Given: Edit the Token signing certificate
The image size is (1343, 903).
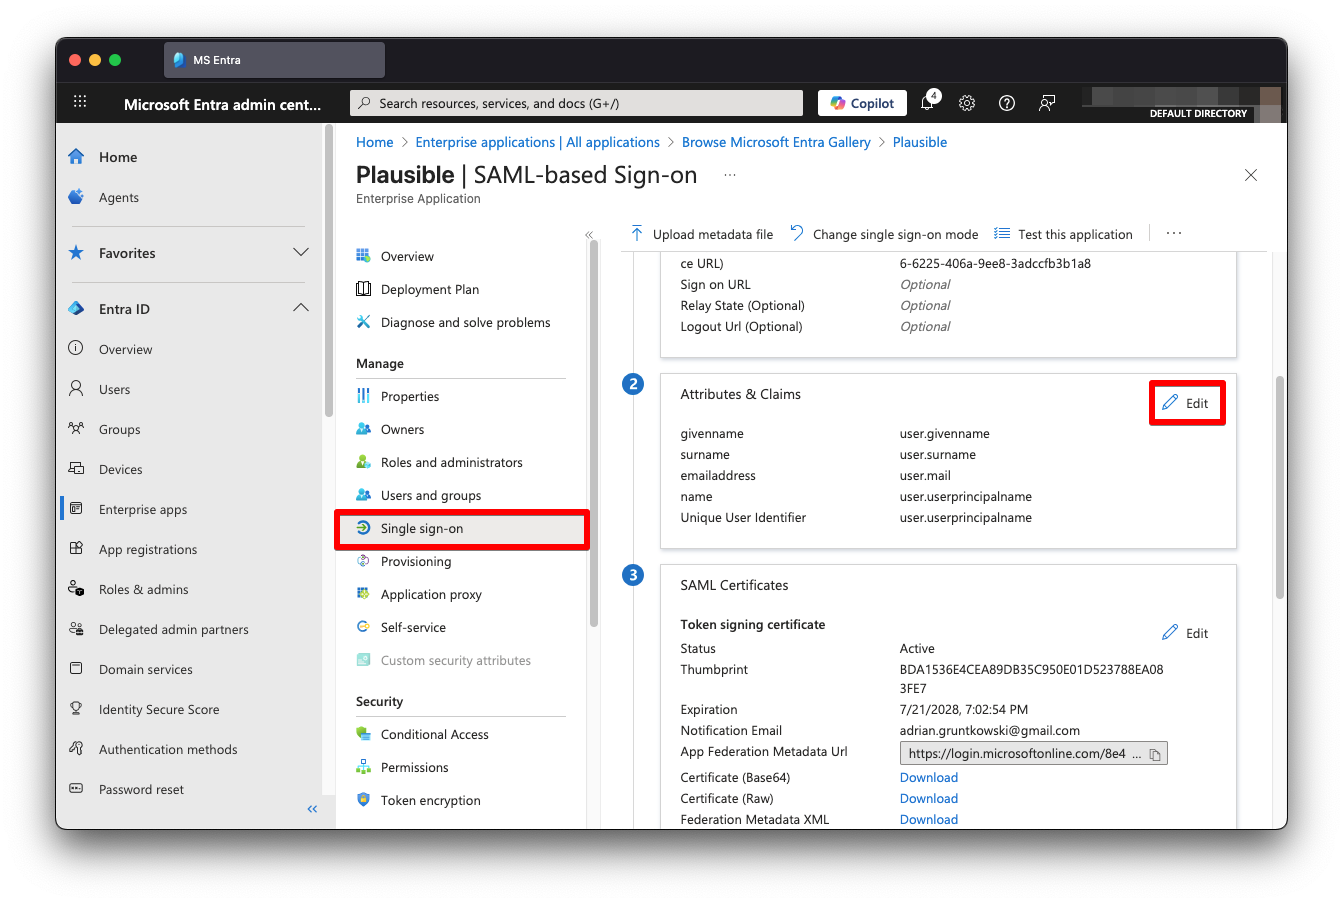Looking at the screenshot, I should [x=1186, y=633].
